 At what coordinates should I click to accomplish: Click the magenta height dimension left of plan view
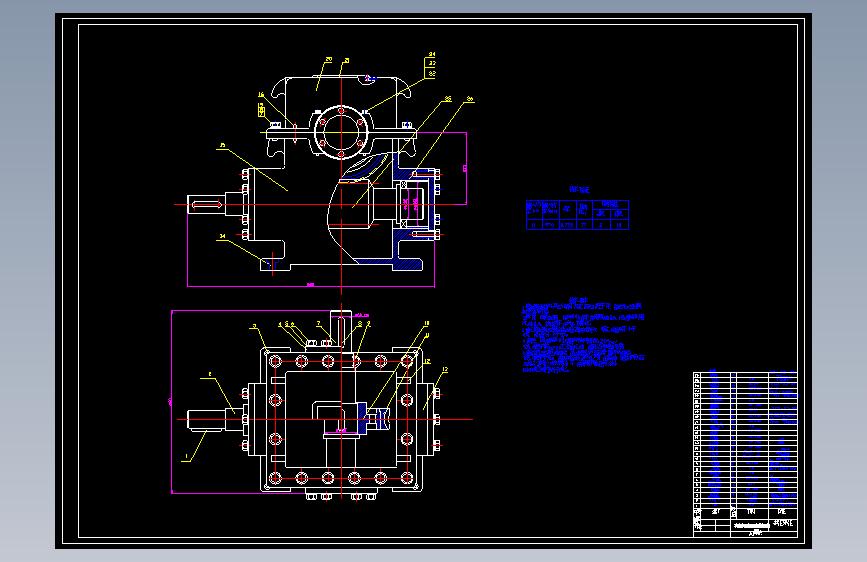tap(171, 402)
